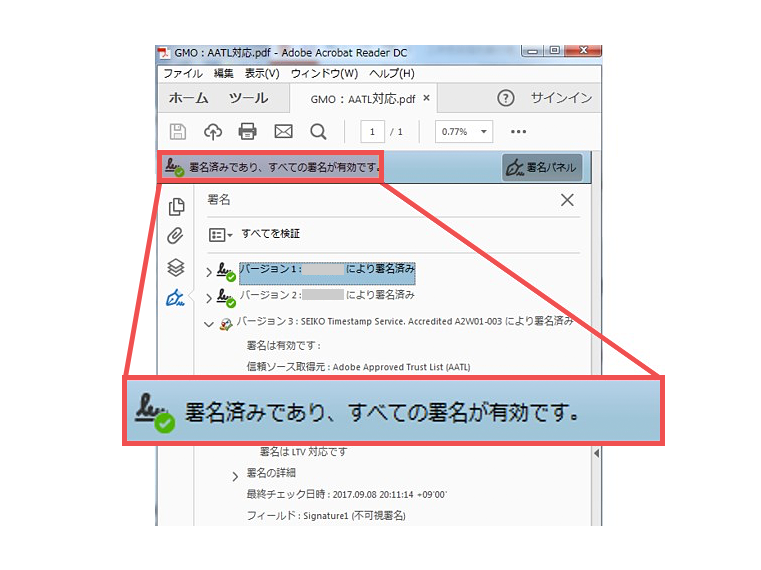
Task: Close the 署名 signature panel
Action: (x=567, y=200)
